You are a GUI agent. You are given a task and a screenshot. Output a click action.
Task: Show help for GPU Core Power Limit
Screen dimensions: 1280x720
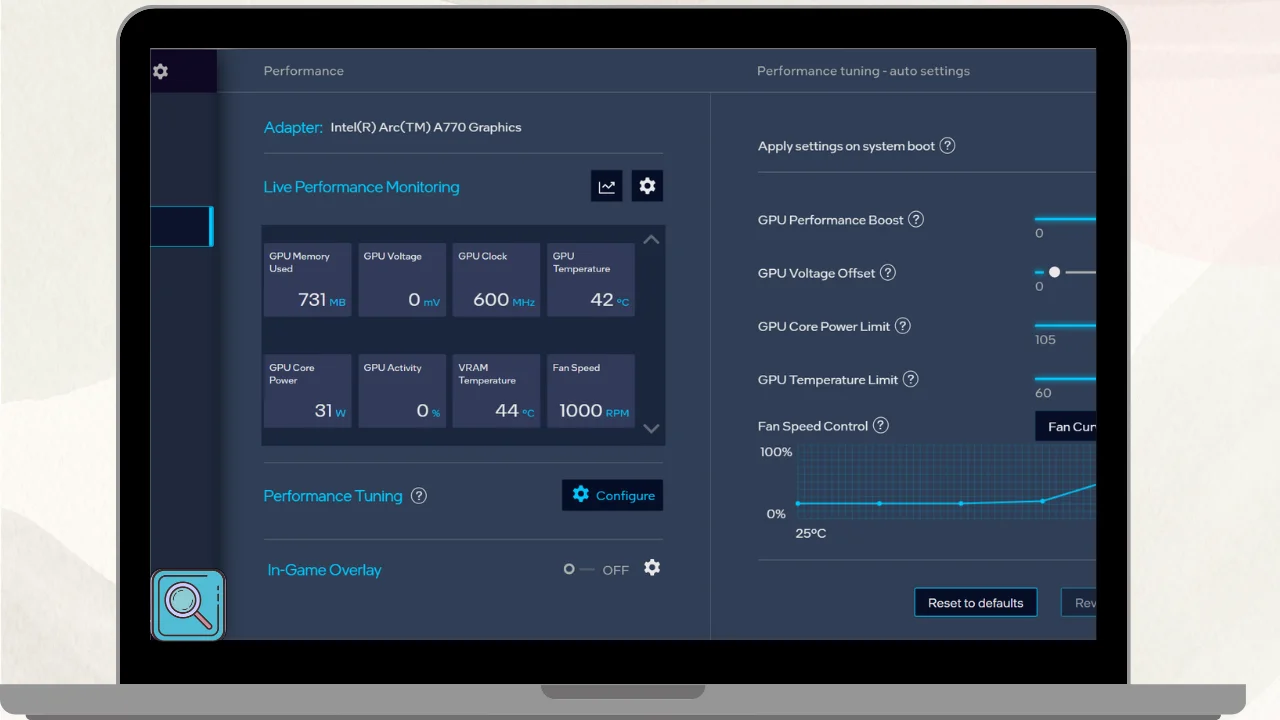(x=902, y=326)
